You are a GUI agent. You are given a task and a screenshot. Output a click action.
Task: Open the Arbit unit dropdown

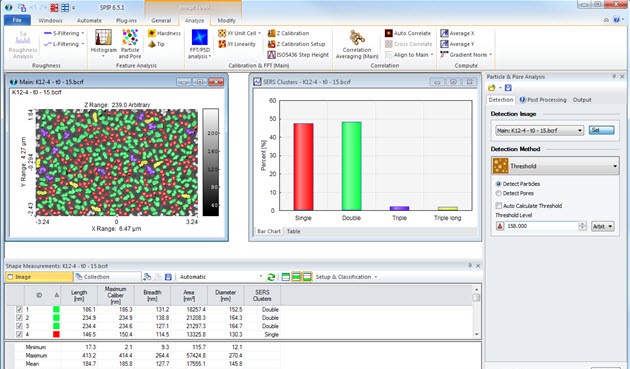click(603, 226)
